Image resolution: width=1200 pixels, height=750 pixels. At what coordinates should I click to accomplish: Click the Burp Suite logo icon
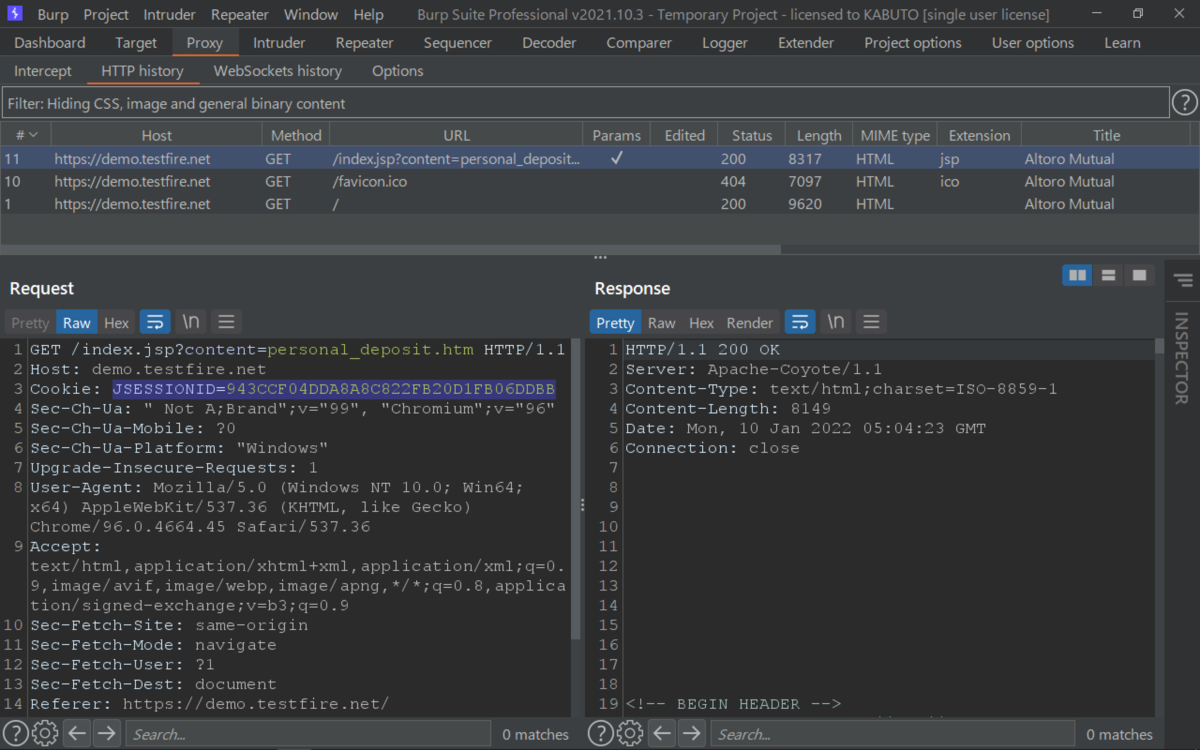click(17, 15)
